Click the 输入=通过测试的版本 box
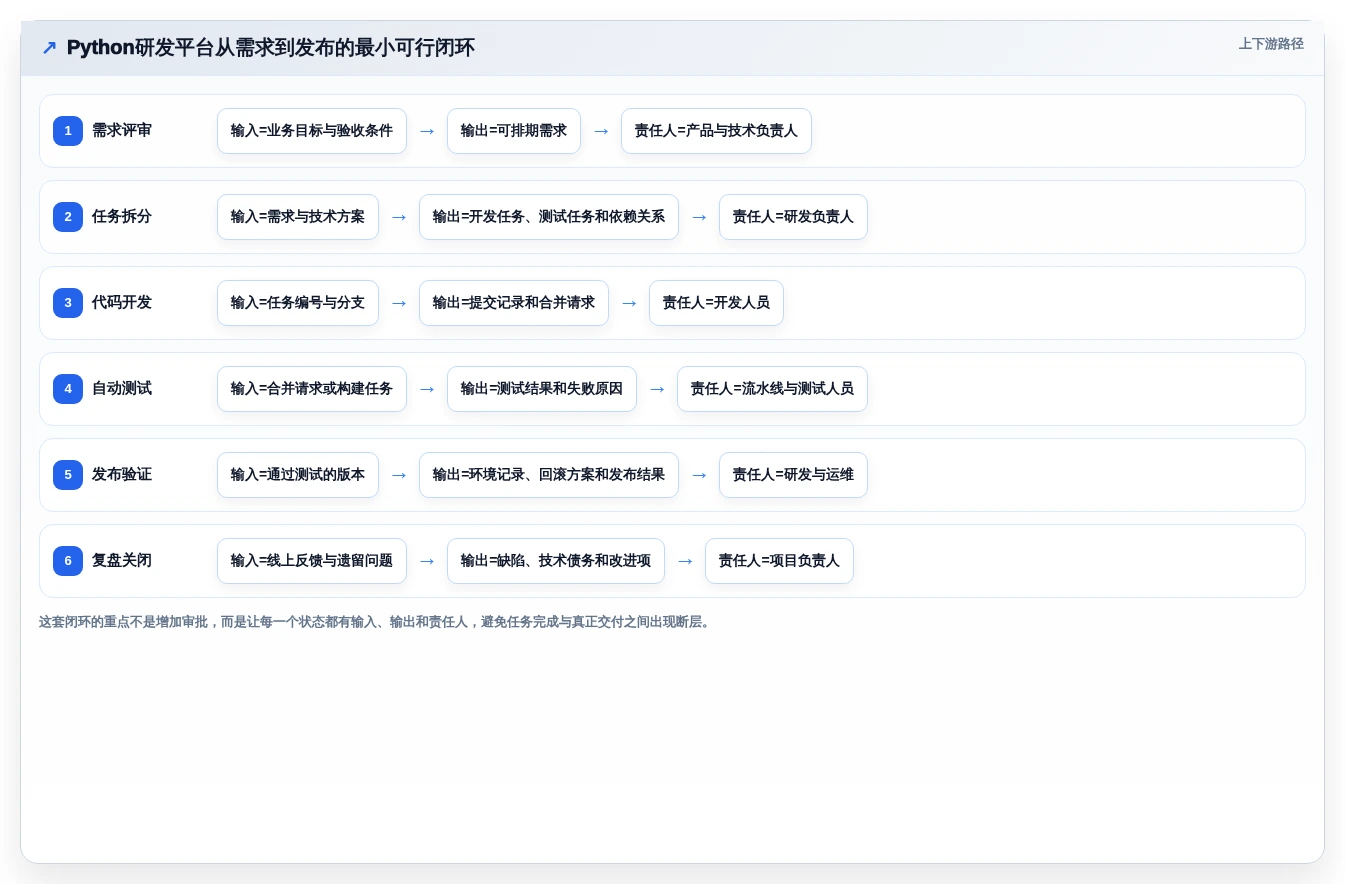 pyautogui.click(x=298, y=475)
